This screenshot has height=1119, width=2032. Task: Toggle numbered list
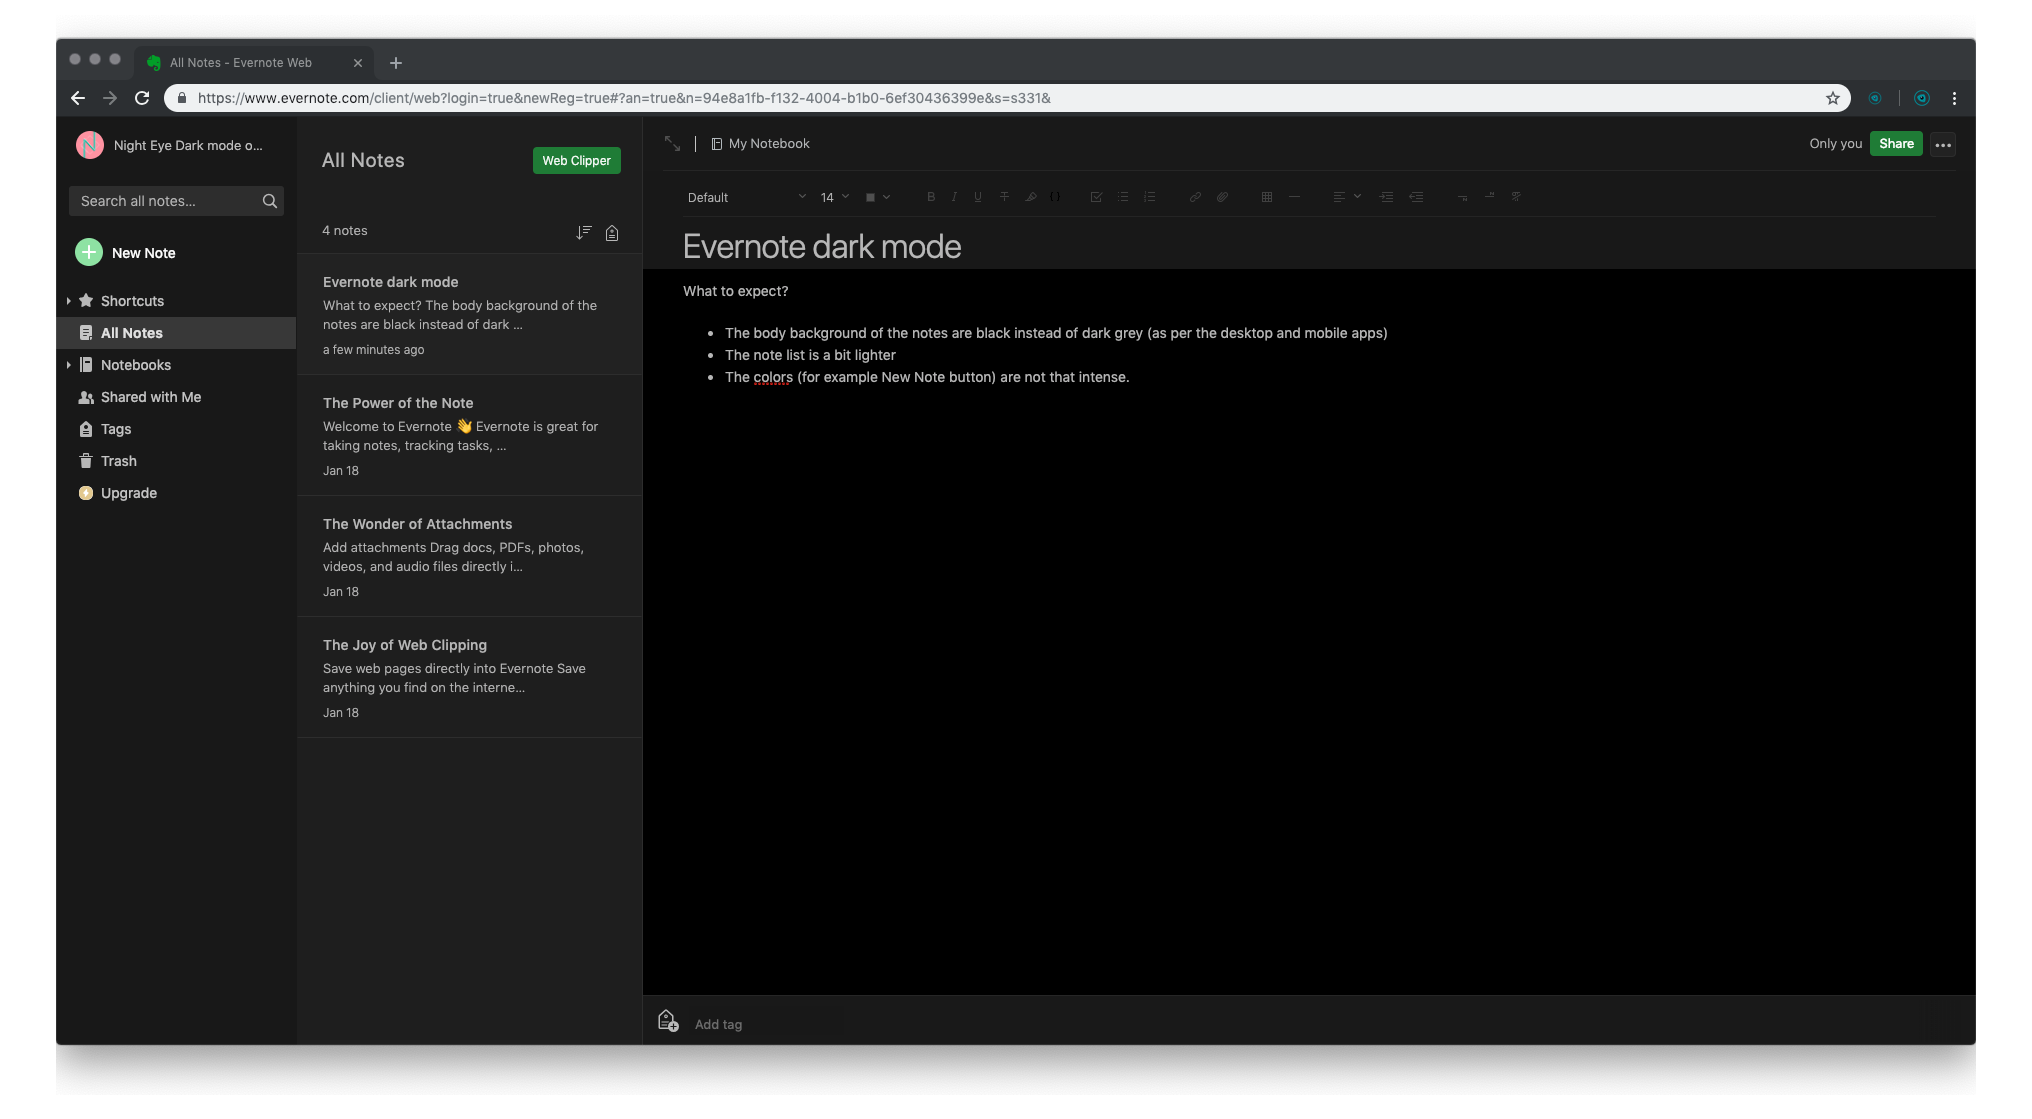[1150, 197]
